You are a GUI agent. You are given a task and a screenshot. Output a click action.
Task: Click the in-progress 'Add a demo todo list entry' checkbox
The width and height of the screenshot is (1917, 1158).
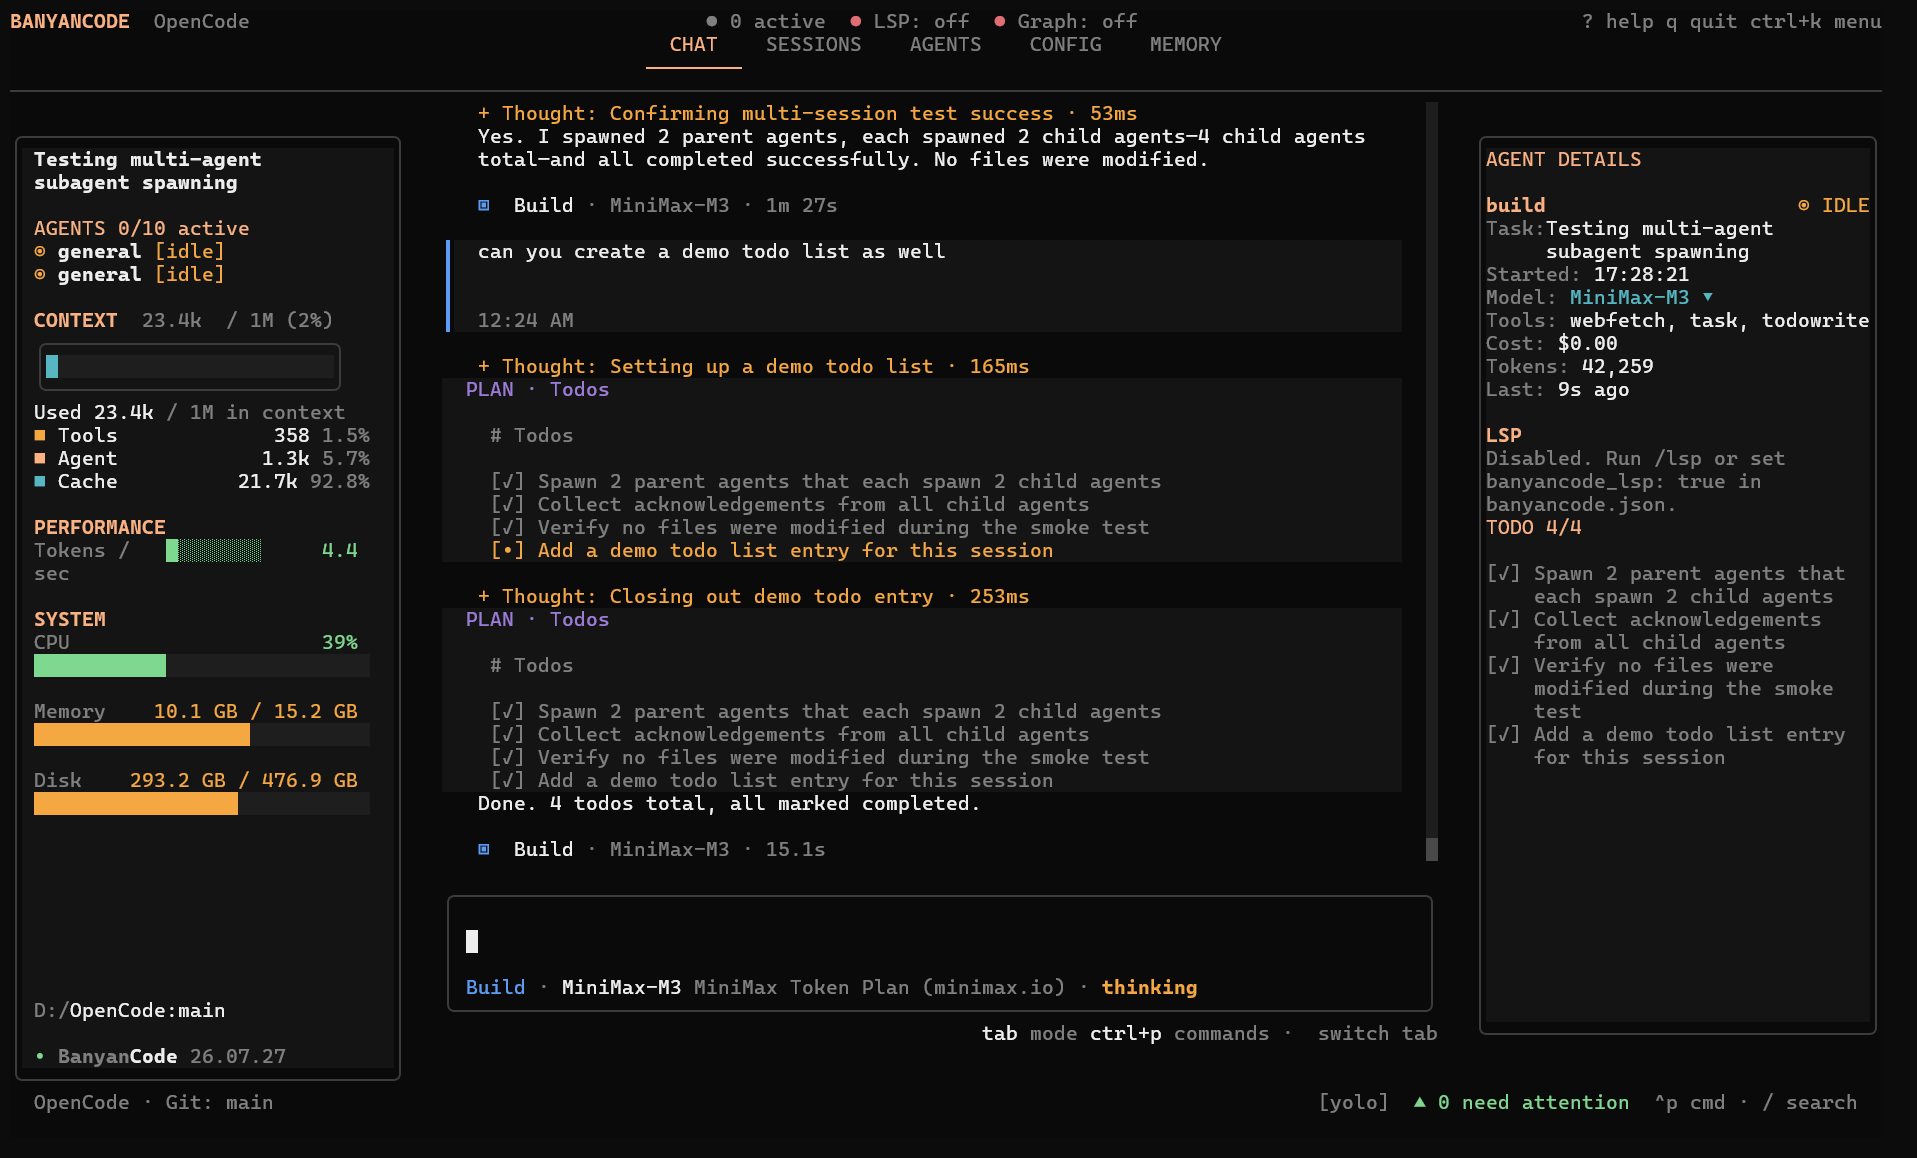coord(507,550)
